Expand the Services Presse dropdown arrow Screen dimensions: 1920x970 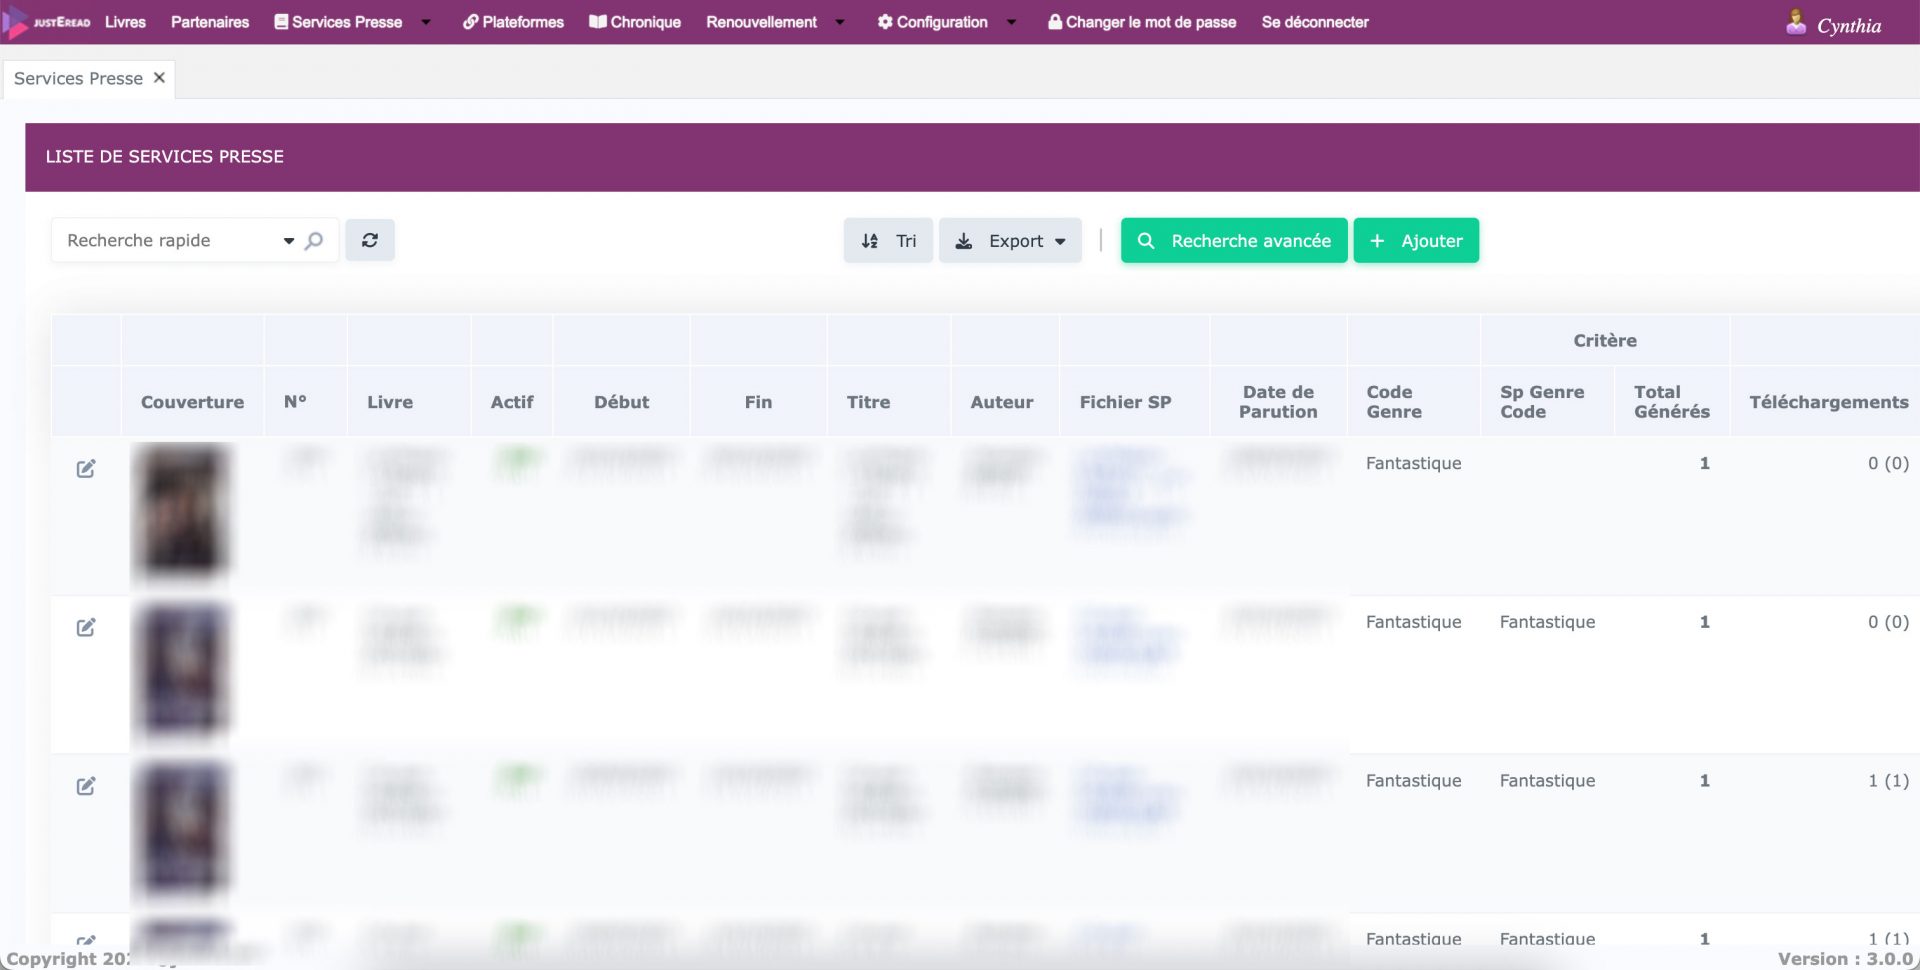426,22
